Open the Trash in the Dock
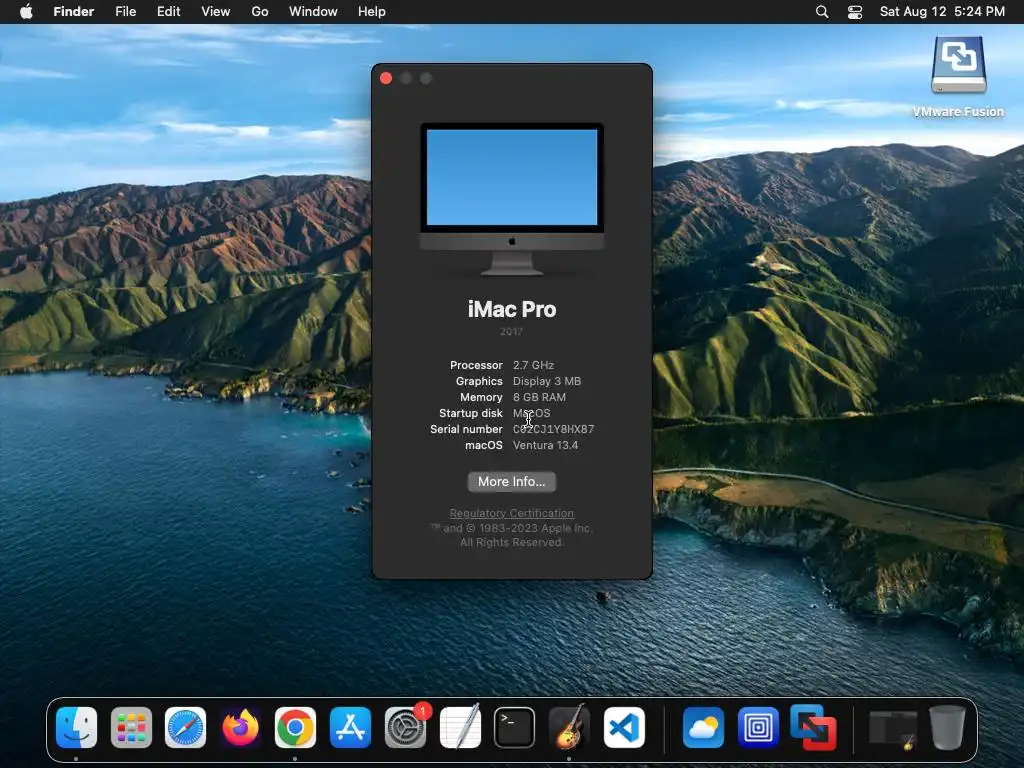 [947, 727]
